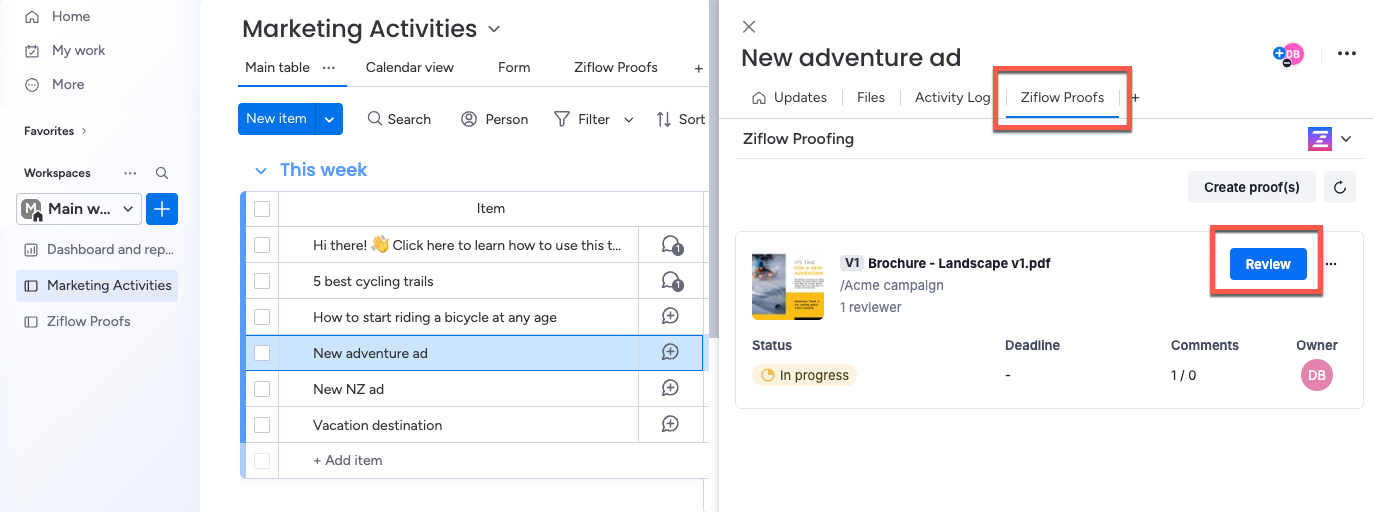
Task: Tick the checkbox for Vacation destination
Action: pyautogui.click(x=262, y=425)
